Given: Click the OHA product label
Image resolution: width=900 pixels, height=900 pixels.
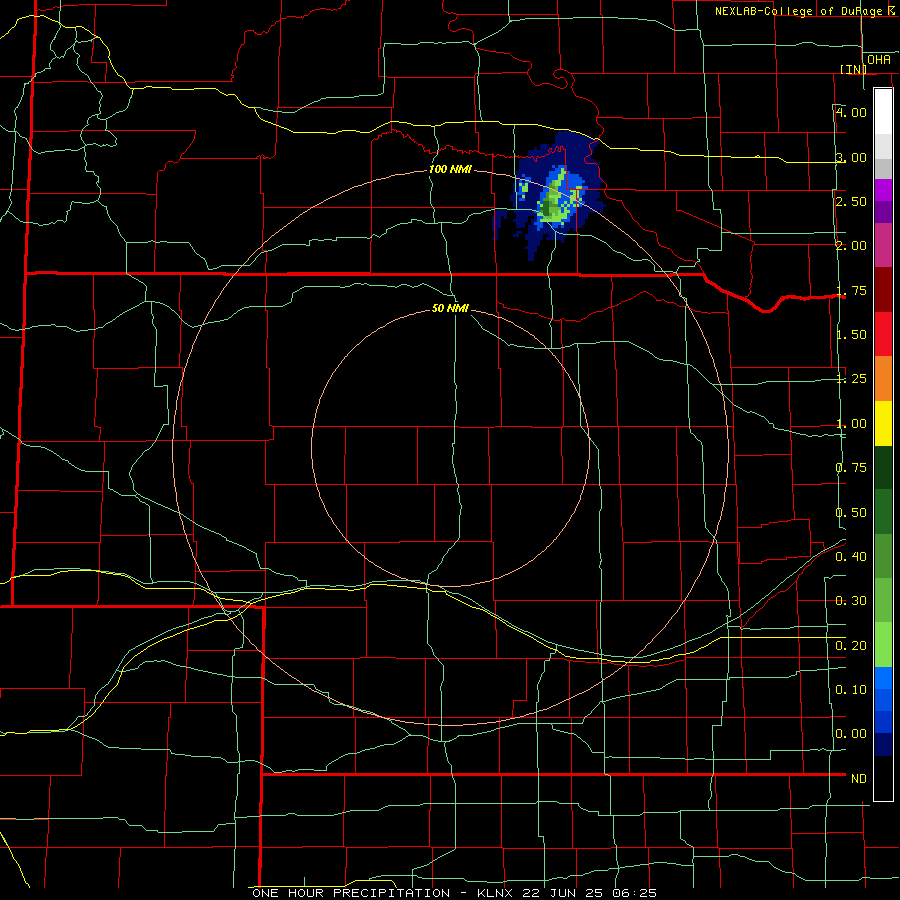Looking at the screenshot, I should tap(879, 60).
